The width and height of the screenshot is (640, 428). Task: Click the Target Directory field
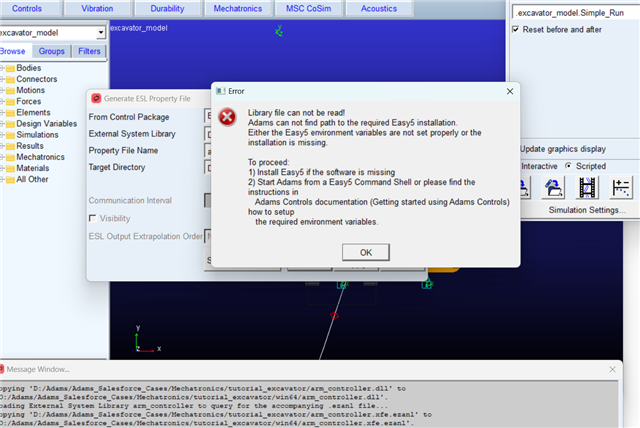coord(207,167)
